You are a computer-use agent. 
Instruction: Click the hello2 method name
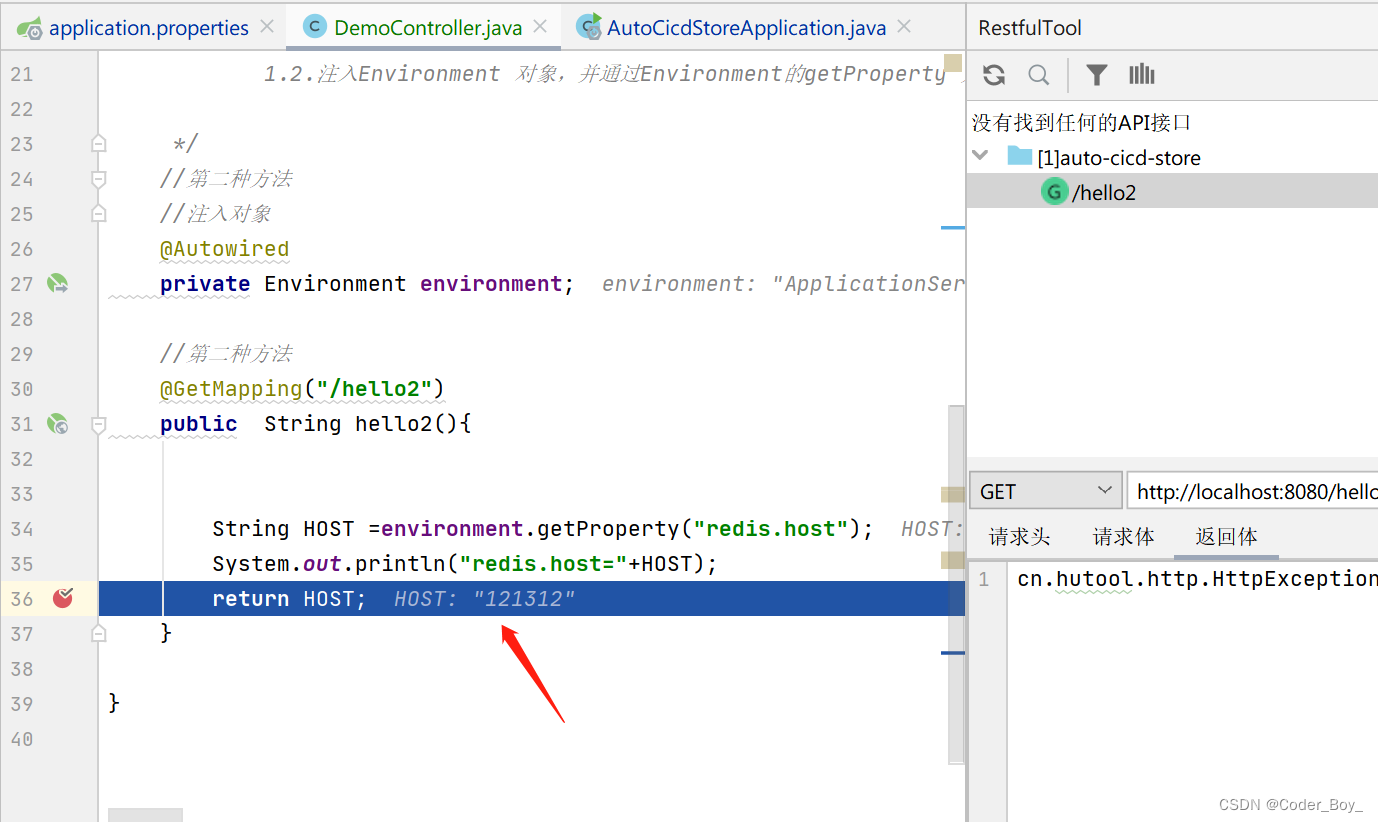[x=393, y=424]
